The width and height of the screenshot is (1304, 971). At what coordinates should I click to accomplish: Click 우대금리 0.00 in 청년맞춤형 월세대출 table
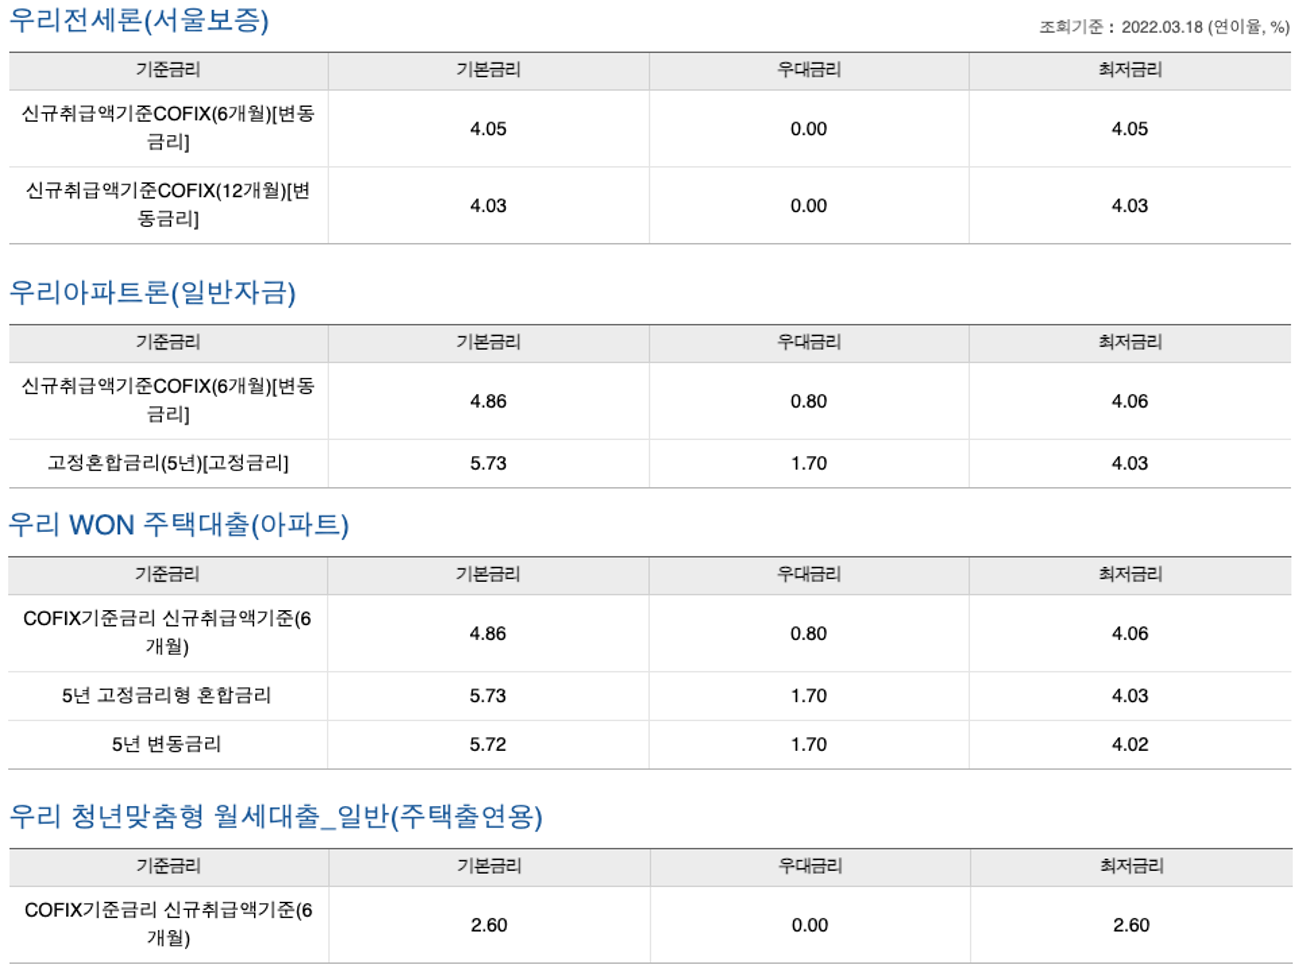click(810, 925)
